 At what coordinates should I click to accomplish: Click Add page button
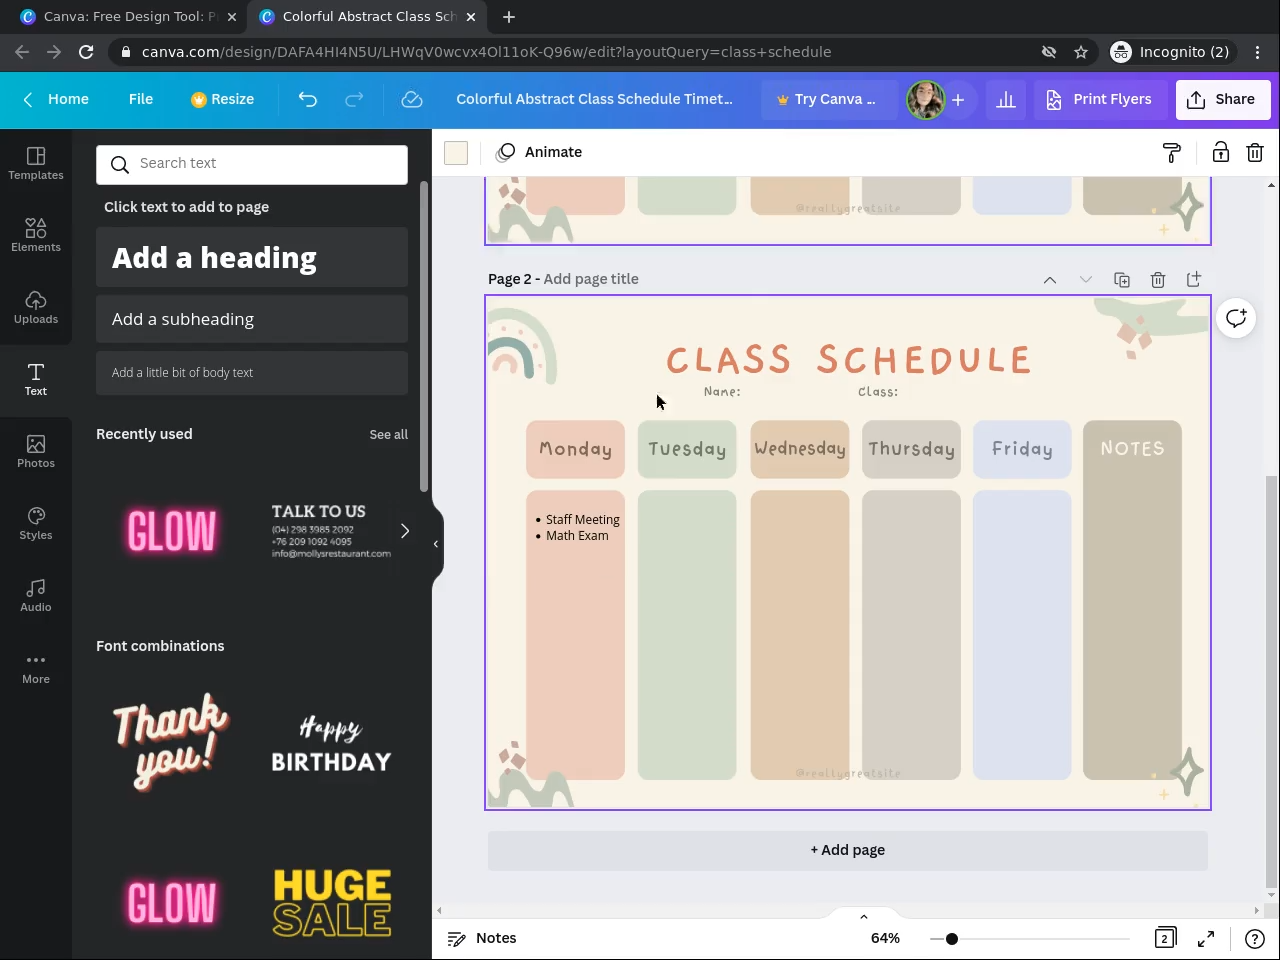pos(848,850)
